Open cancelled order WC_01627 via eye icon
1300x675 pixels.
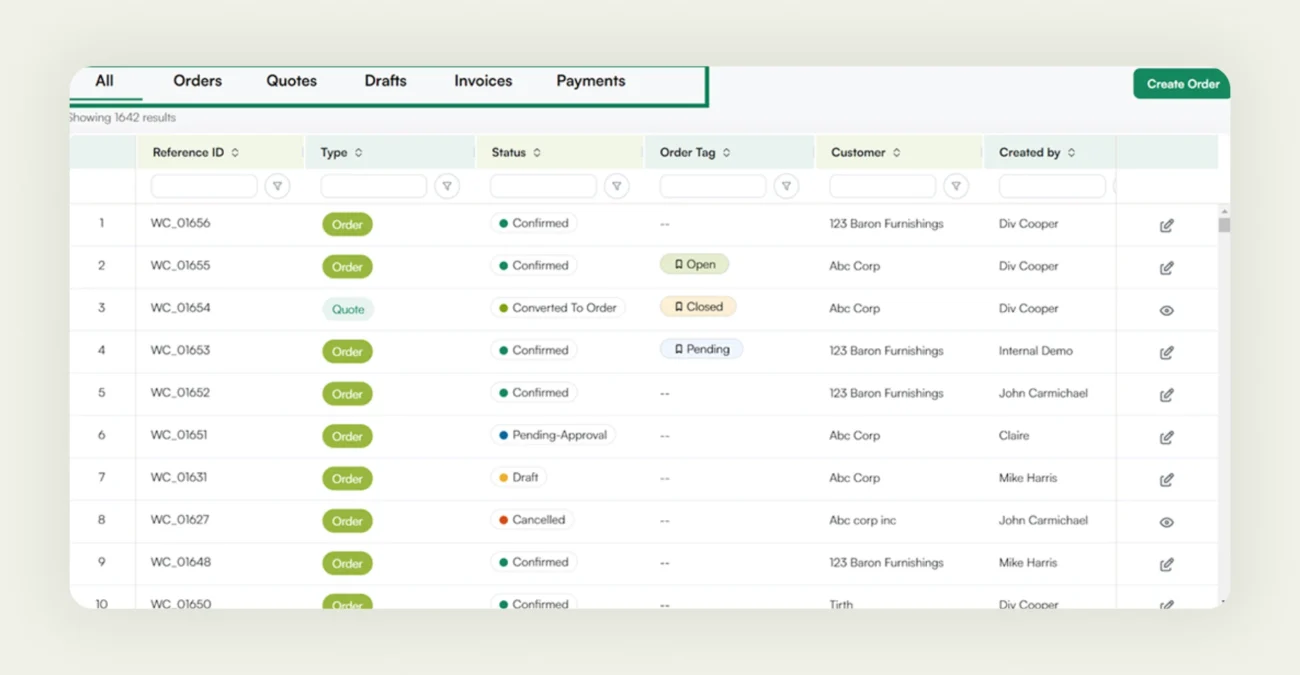pyautogui.click(x=1166, y=521)
